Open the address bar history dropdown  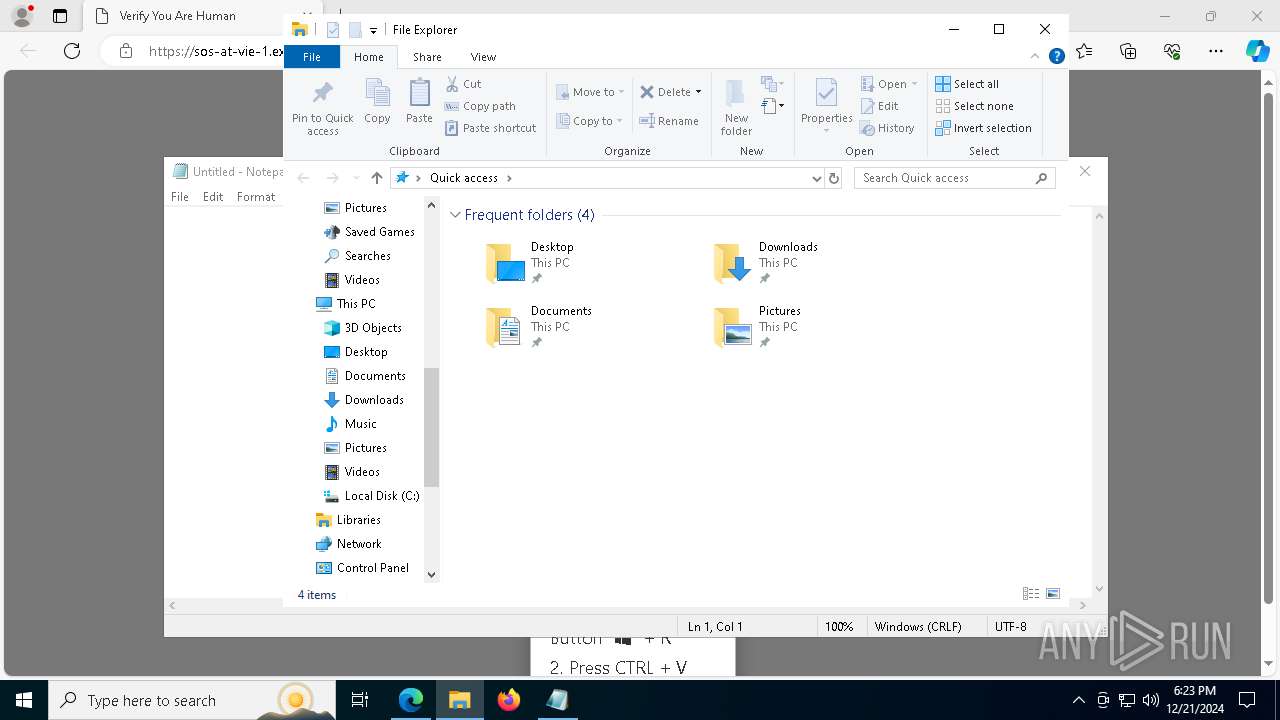click(817, 178)
